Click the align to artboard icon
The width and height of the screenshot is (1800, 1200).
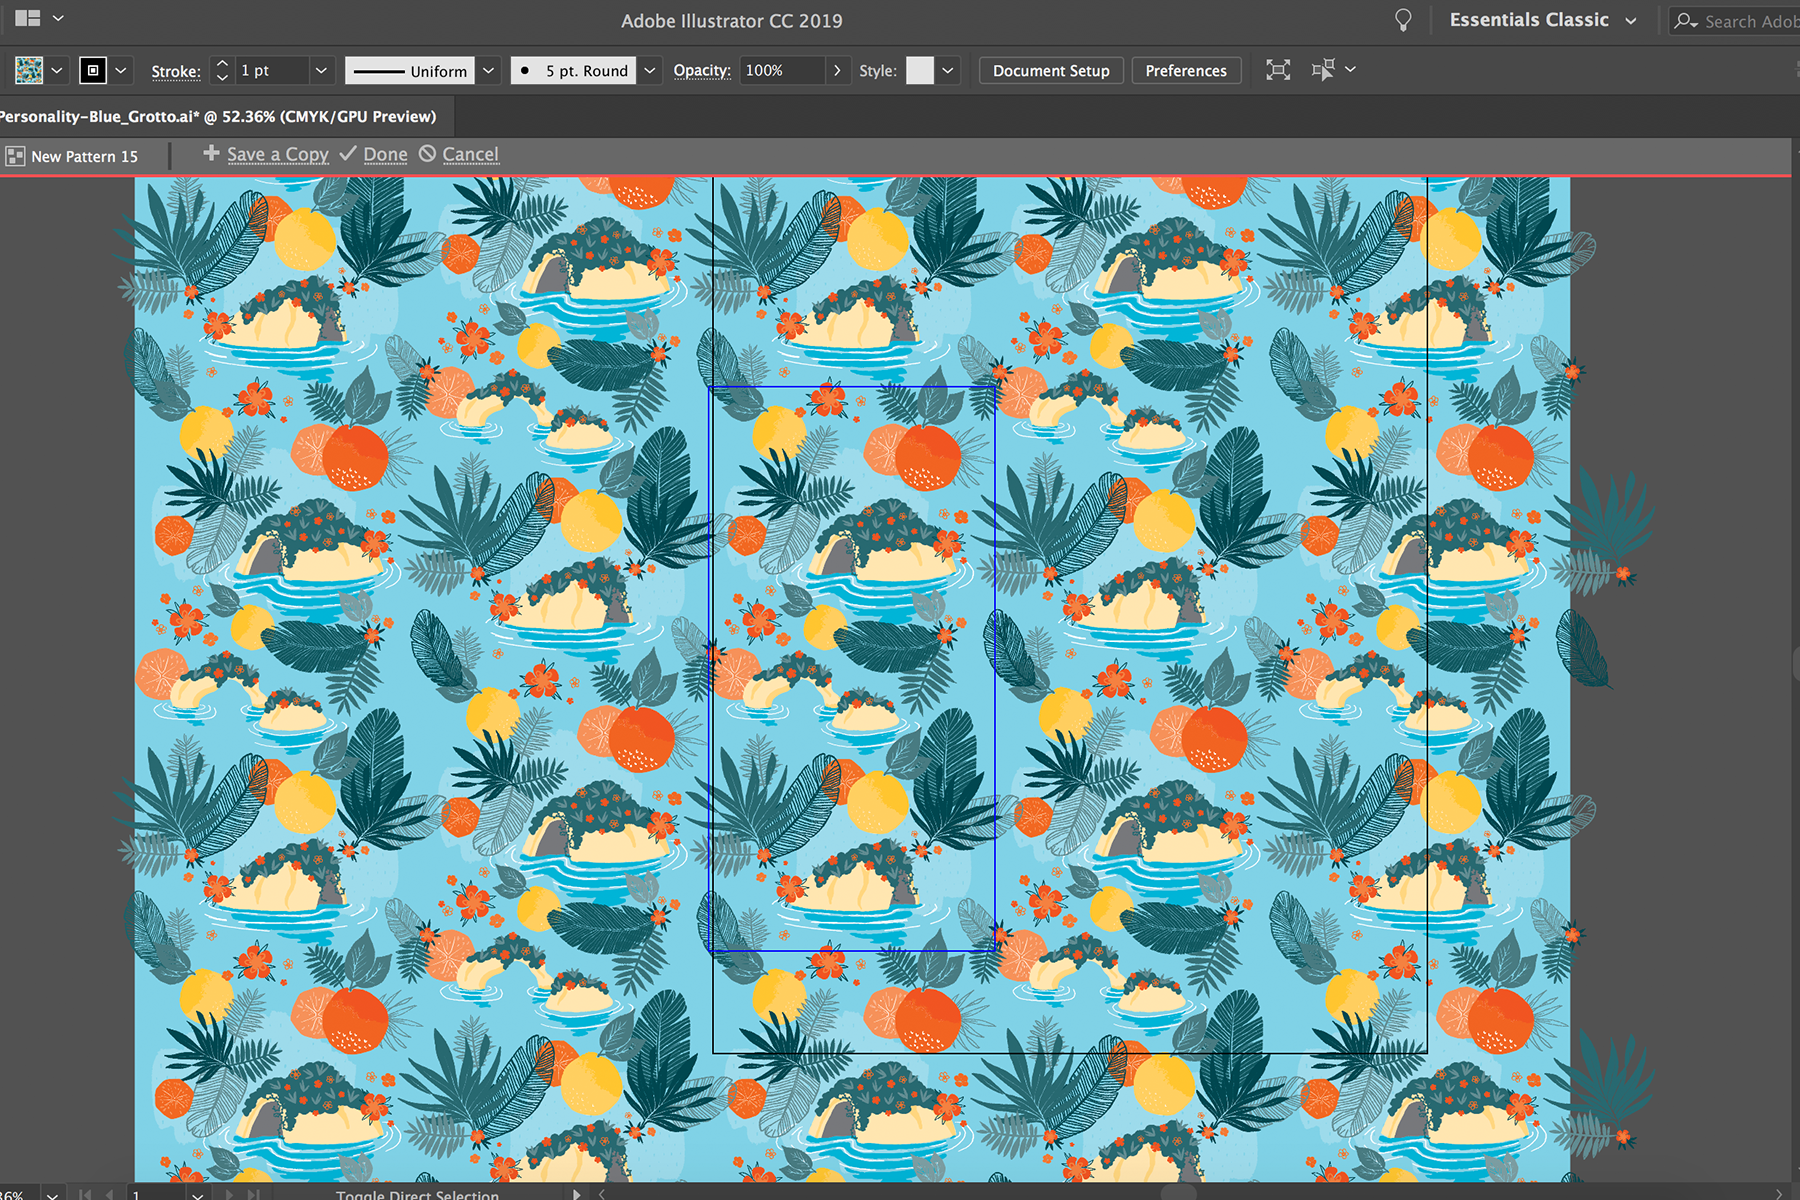point(1277,70)
